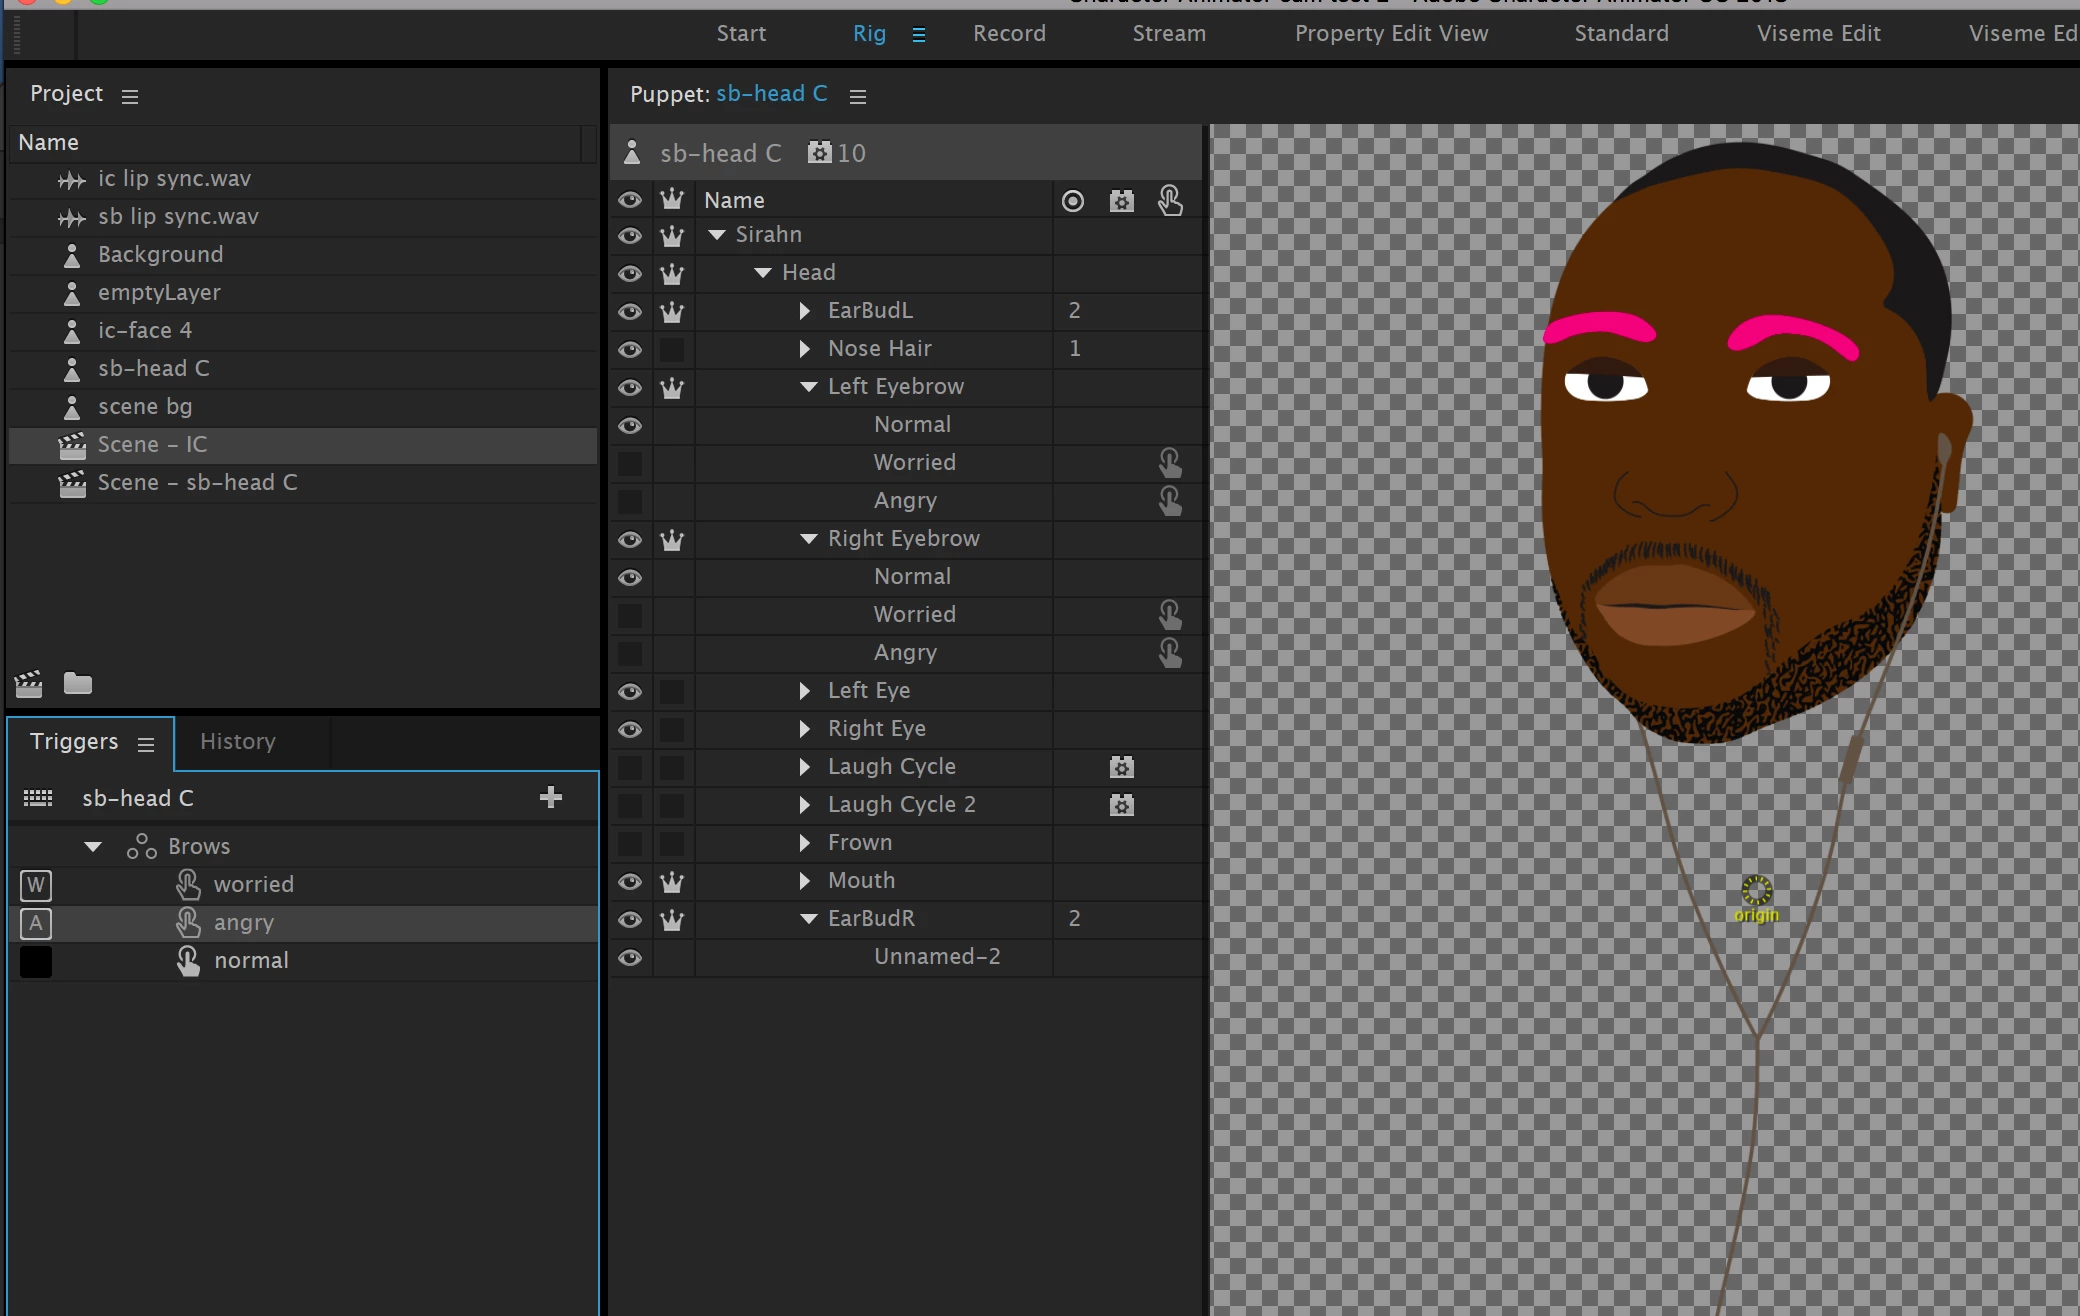
Task: Click the new folder icon in Project panel
Action: coord(77,684)
